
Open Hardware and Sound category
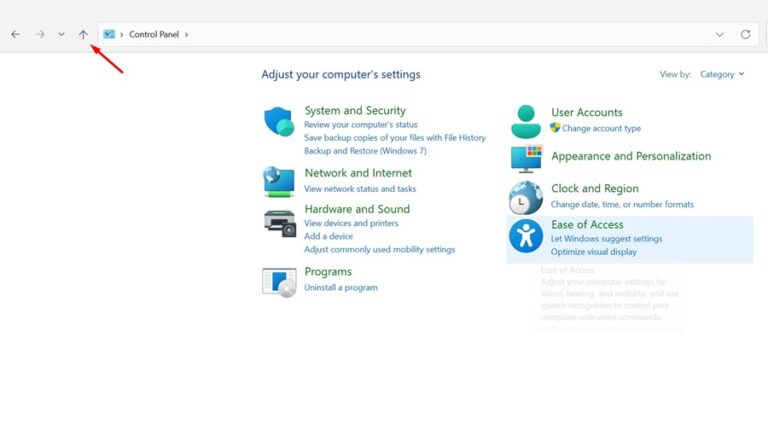(x=357, y=210)
